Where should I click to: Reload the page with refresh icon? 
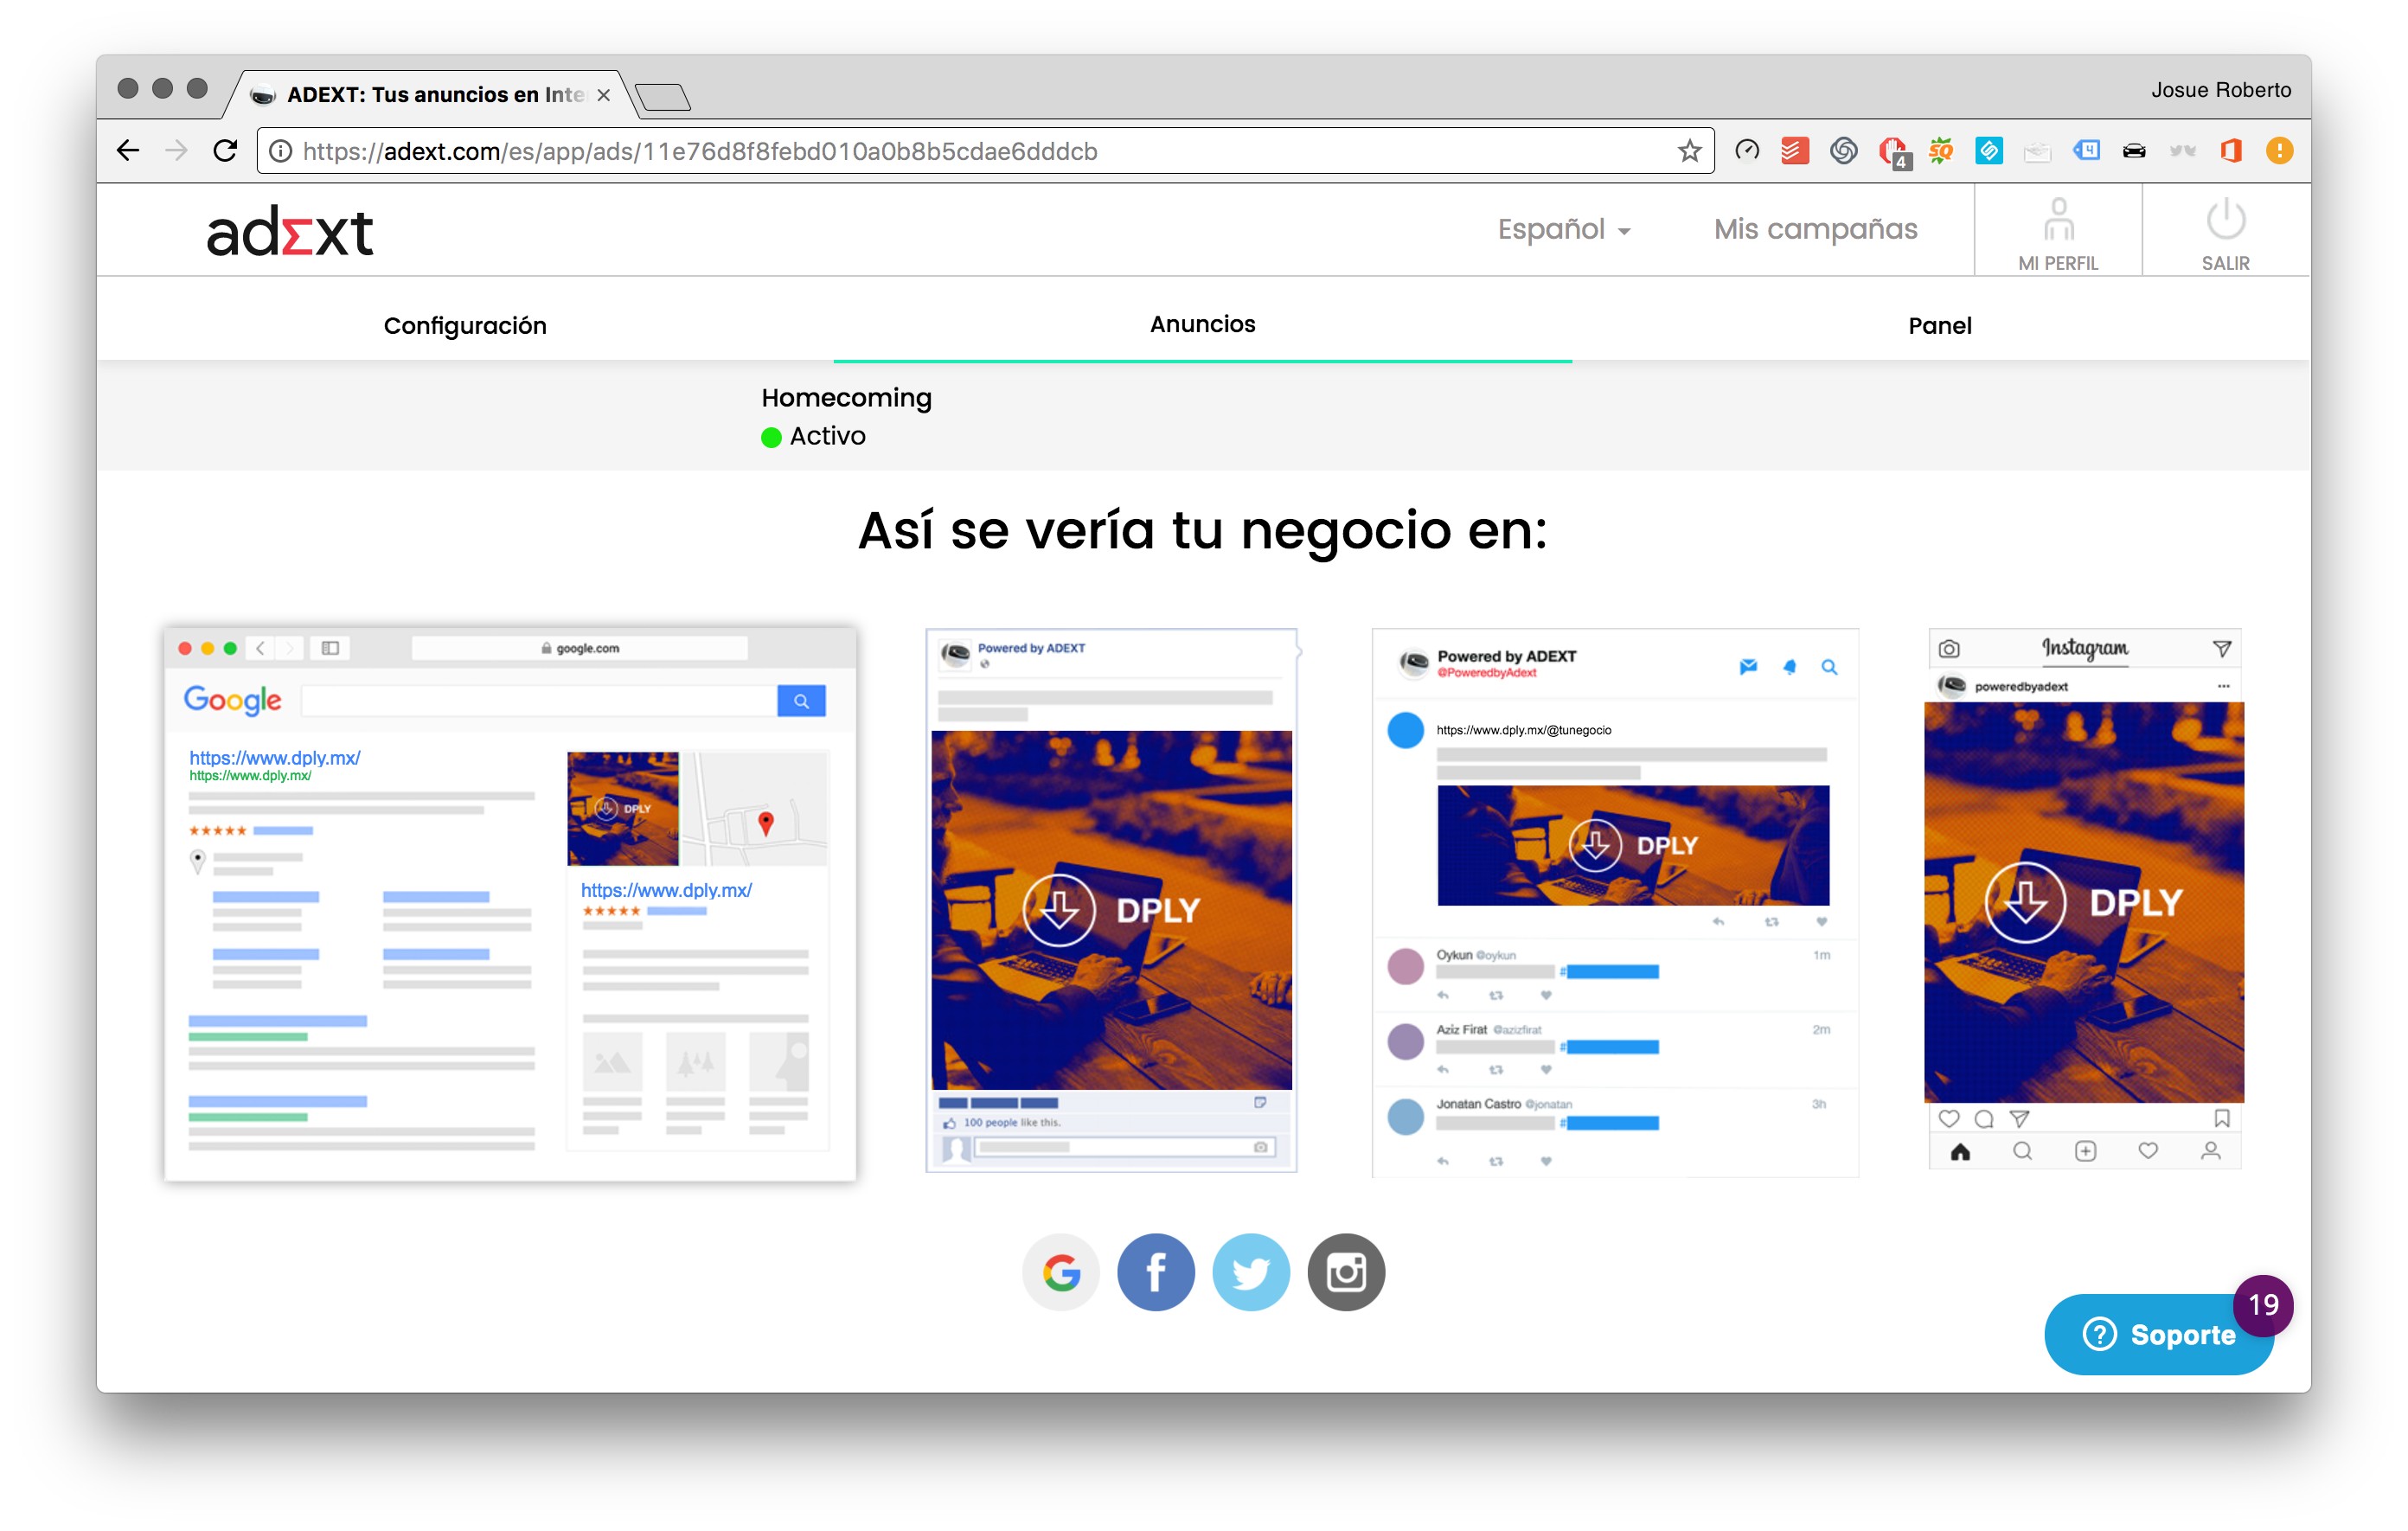click(x=226, y=151)
